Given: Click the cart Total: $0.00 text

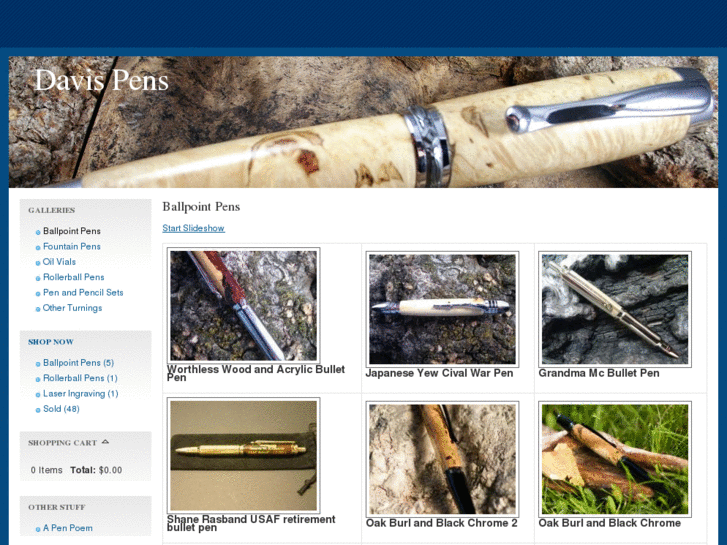Looking at the screenshot, I should pos(96,470).
